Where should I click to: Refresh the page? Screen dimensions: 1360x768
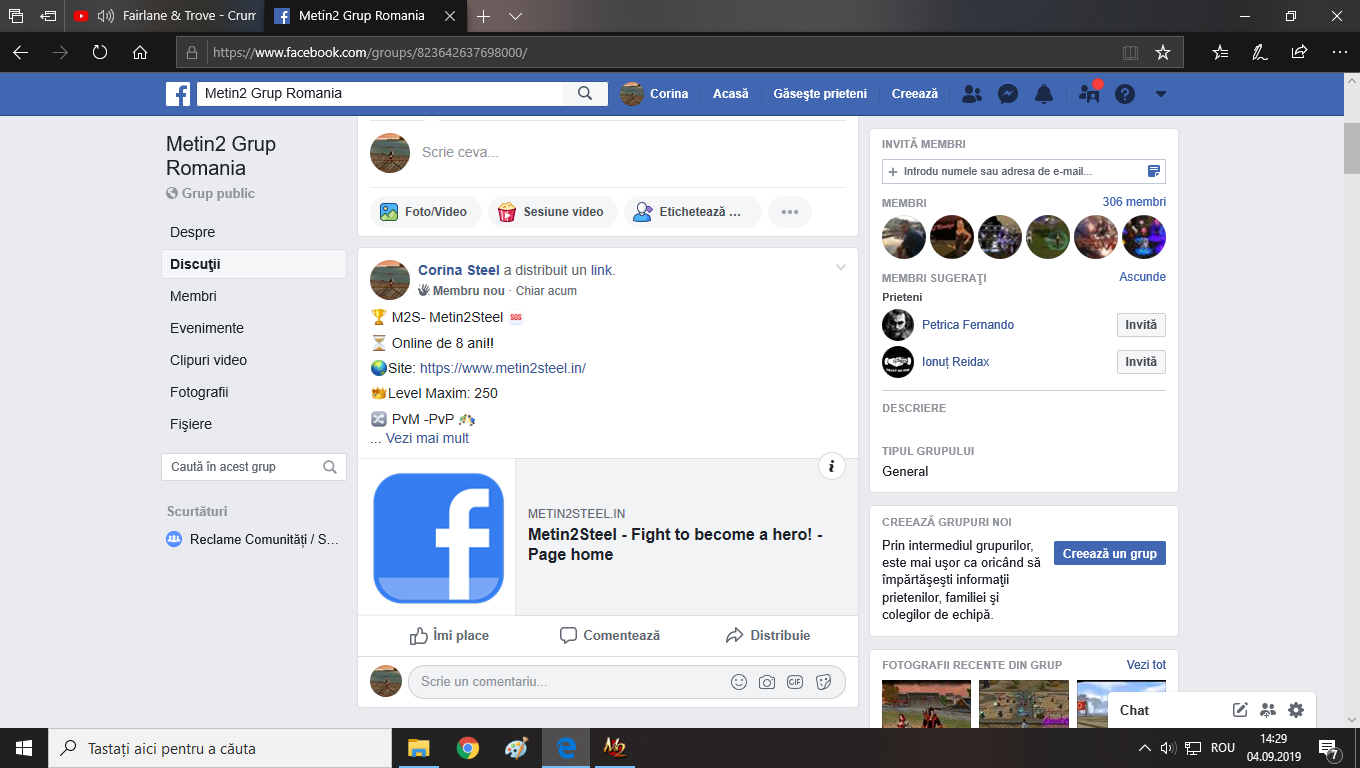click(x=100, y=52)
